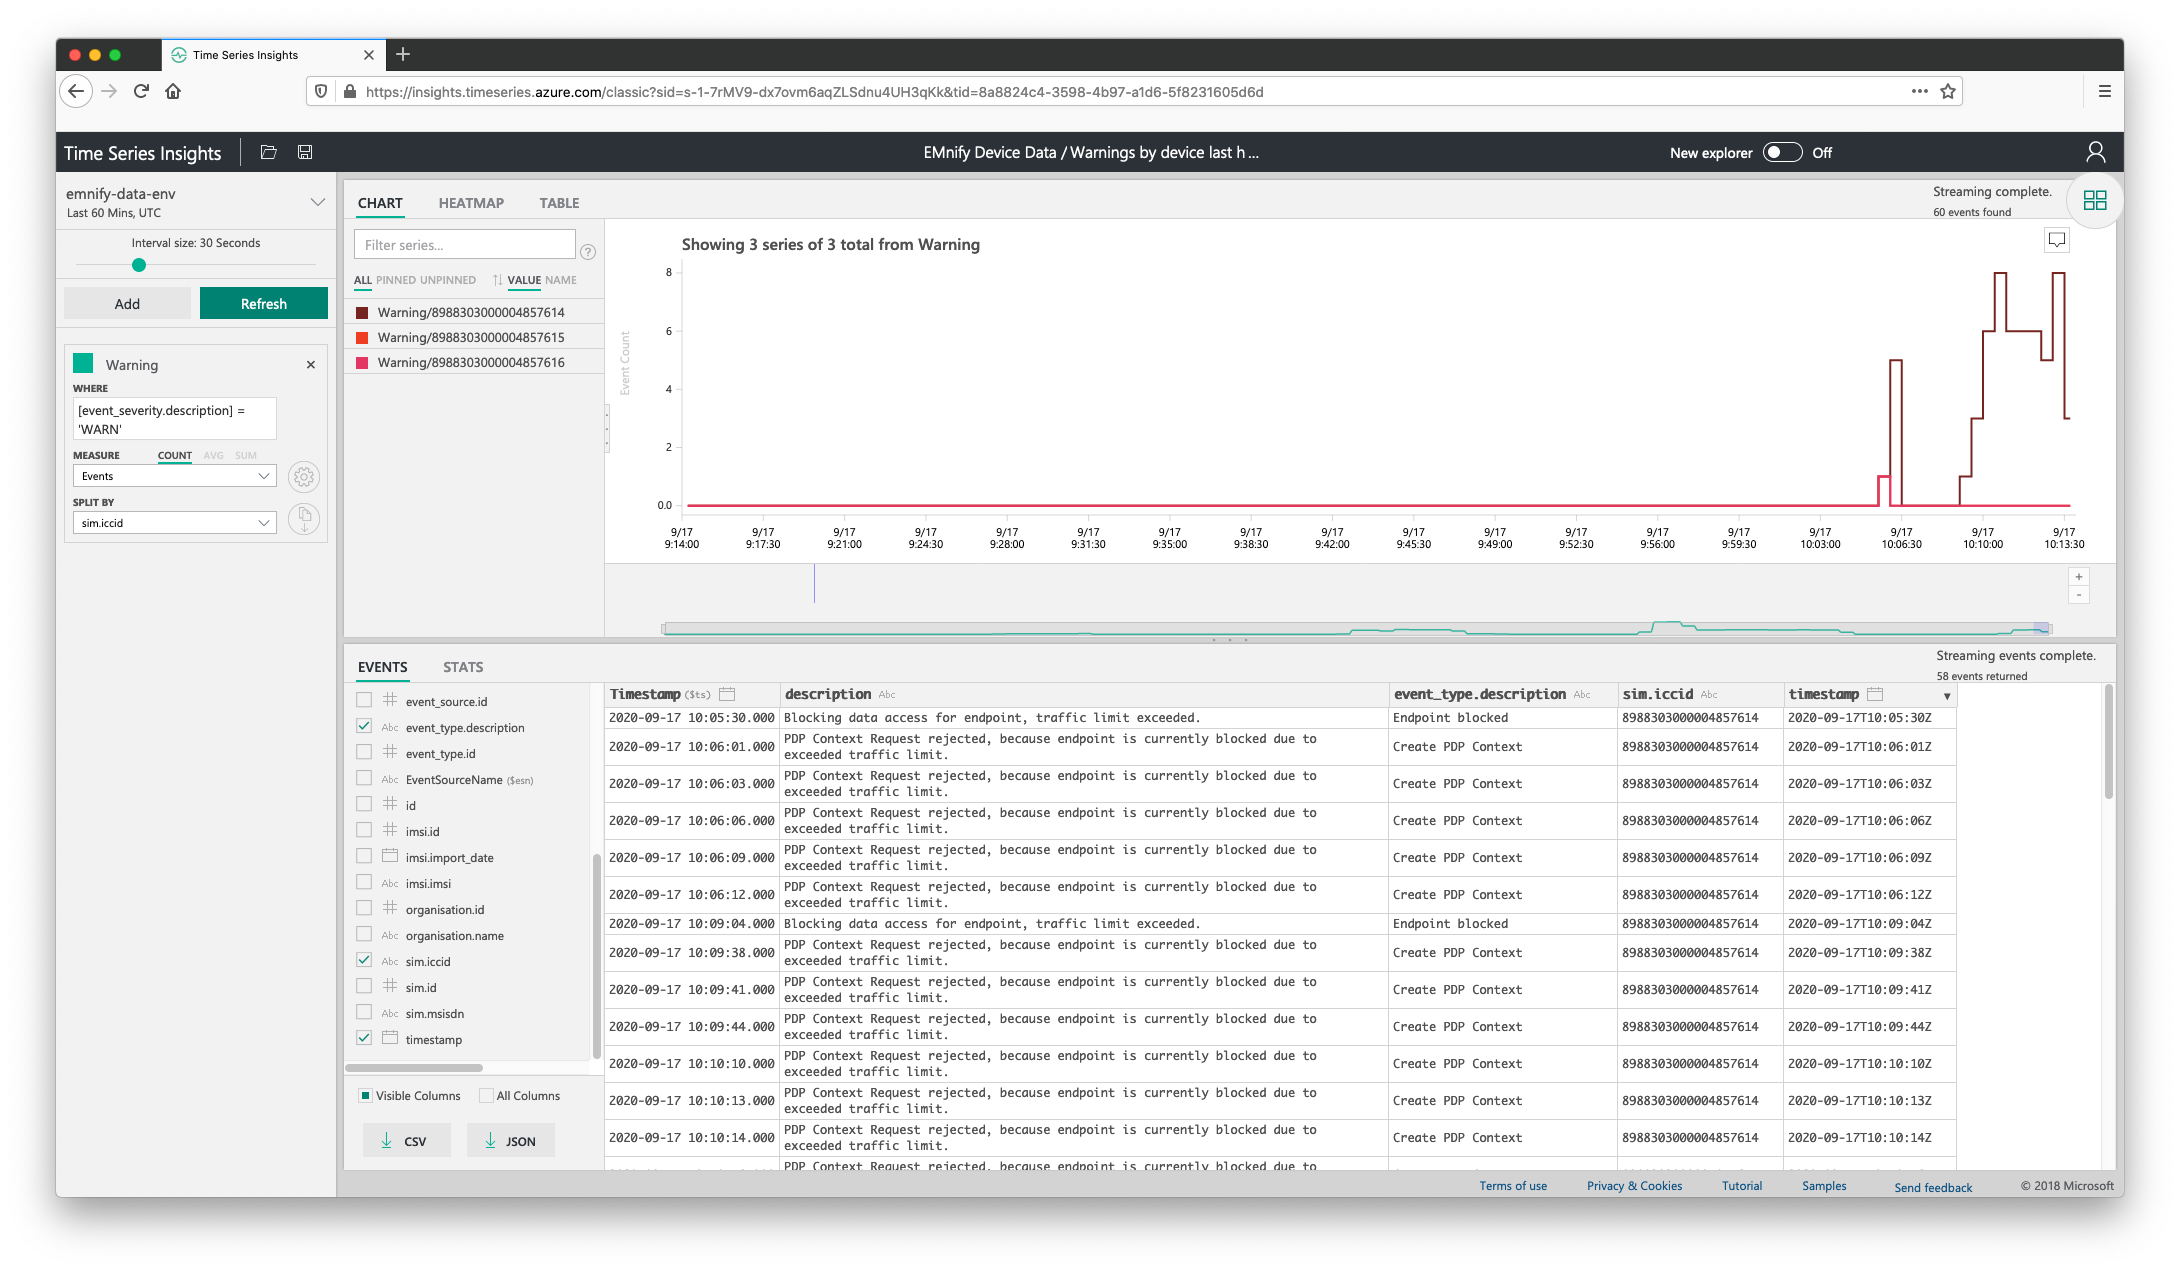Open the filter series help icon
Screen dimensions: 2180x1271
tap(588, 252)
